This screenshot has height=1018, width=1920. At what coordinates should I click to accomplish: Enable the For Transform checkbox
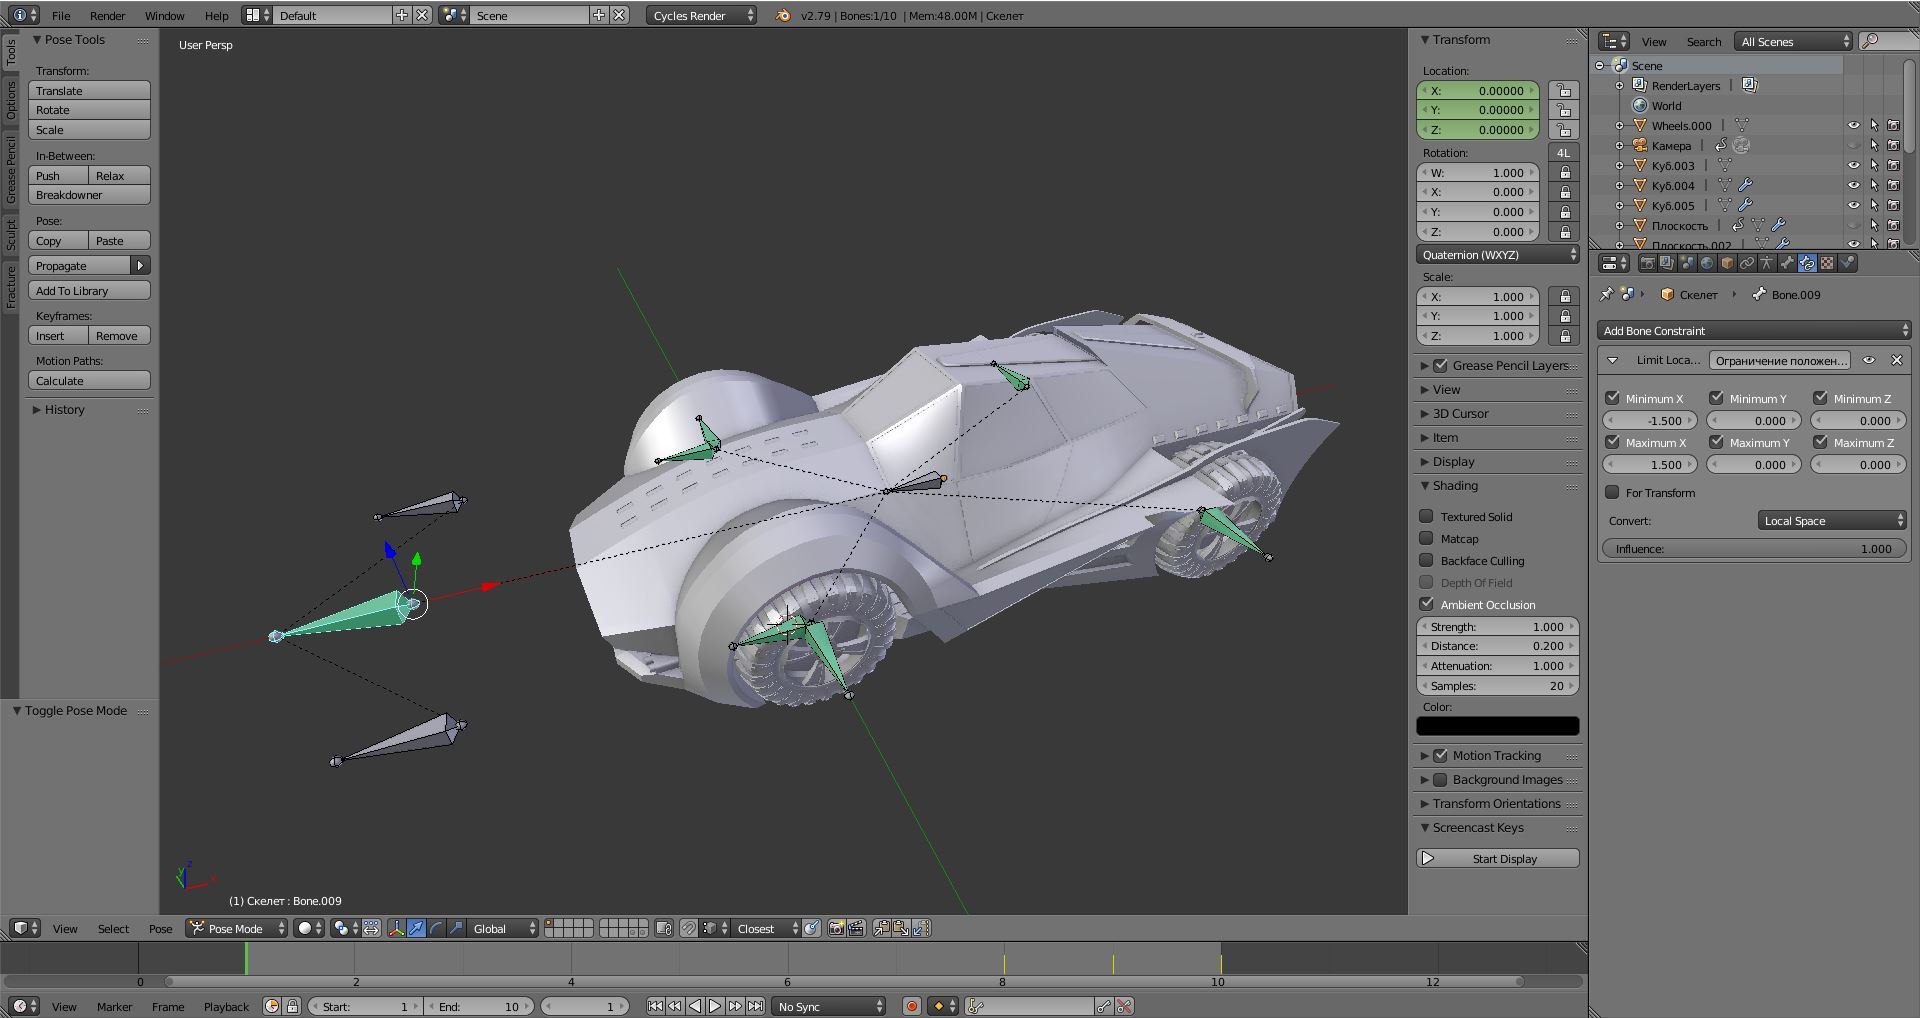point(1612,492)
